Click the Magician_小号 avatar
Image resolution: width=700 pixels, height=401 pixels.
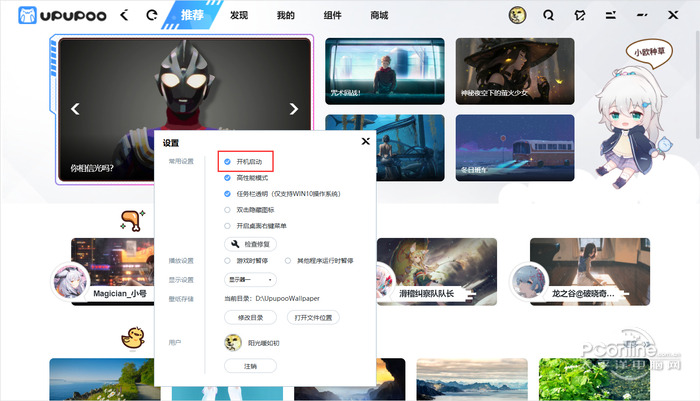click(71, 281)
